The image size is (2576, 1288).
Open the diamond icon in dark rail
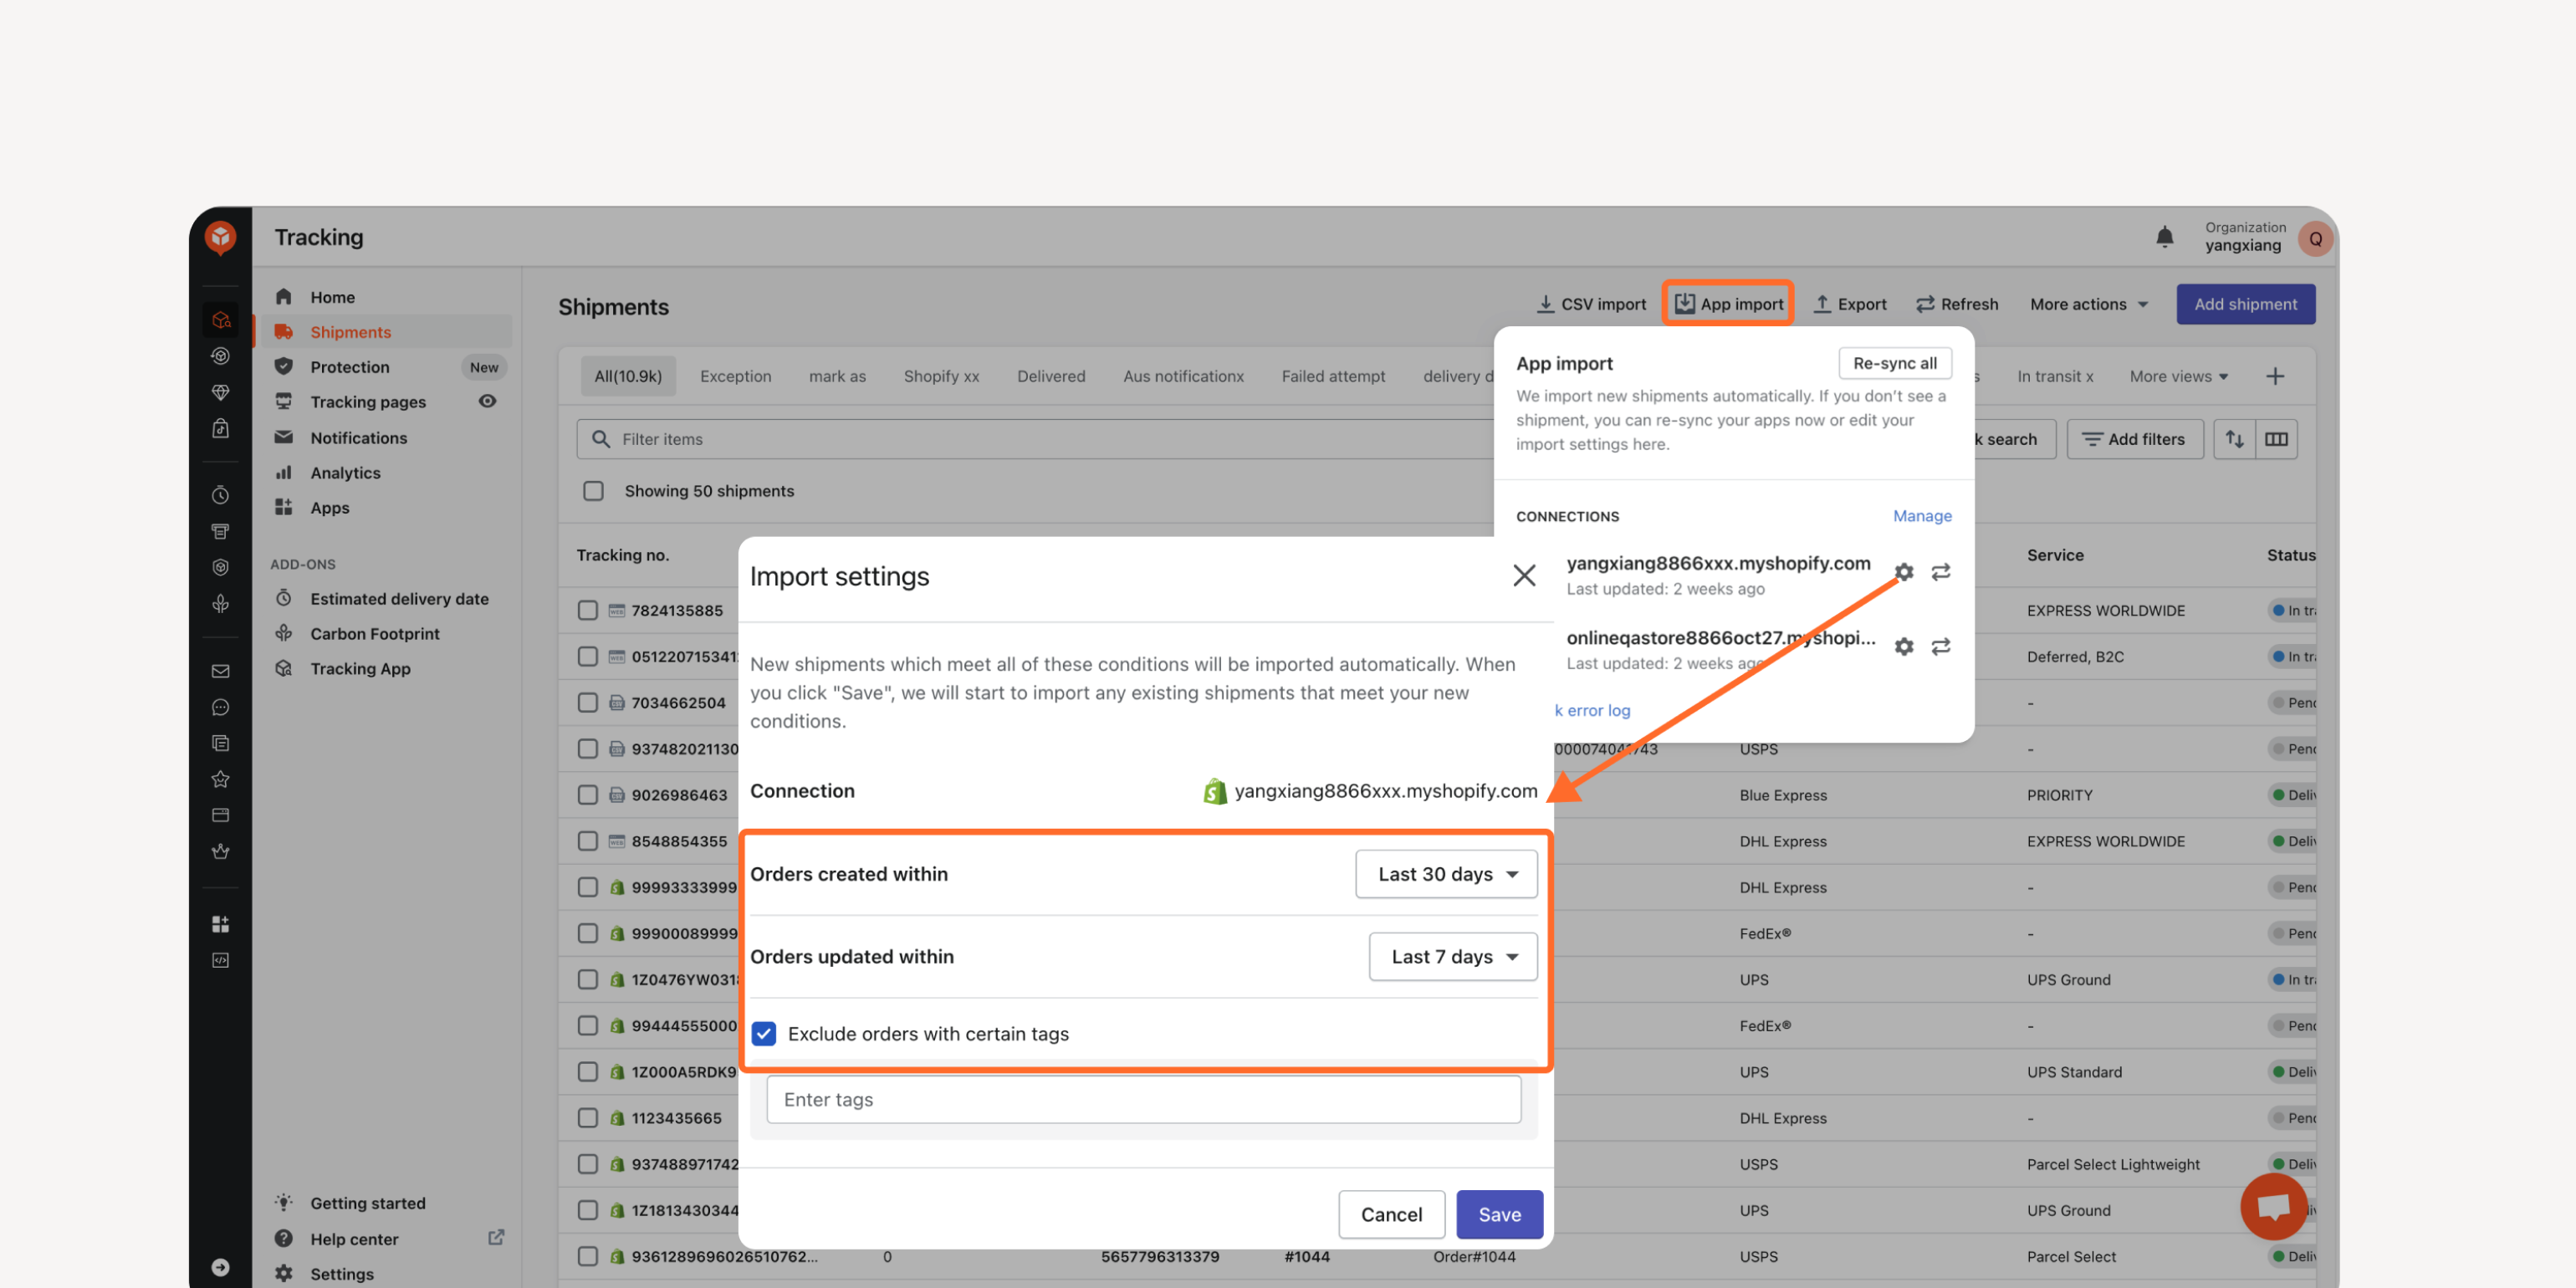pos(220,392)
